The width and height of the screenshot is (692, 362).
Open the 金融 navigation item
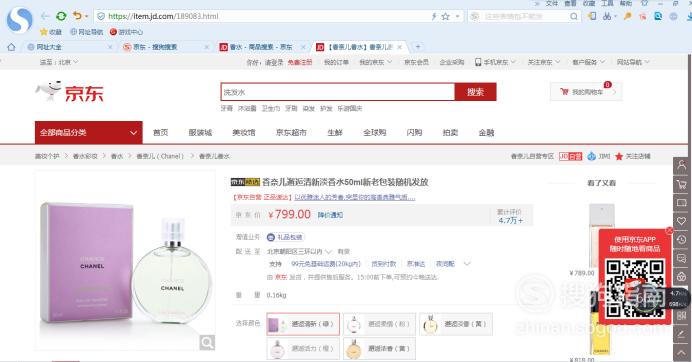486,132
